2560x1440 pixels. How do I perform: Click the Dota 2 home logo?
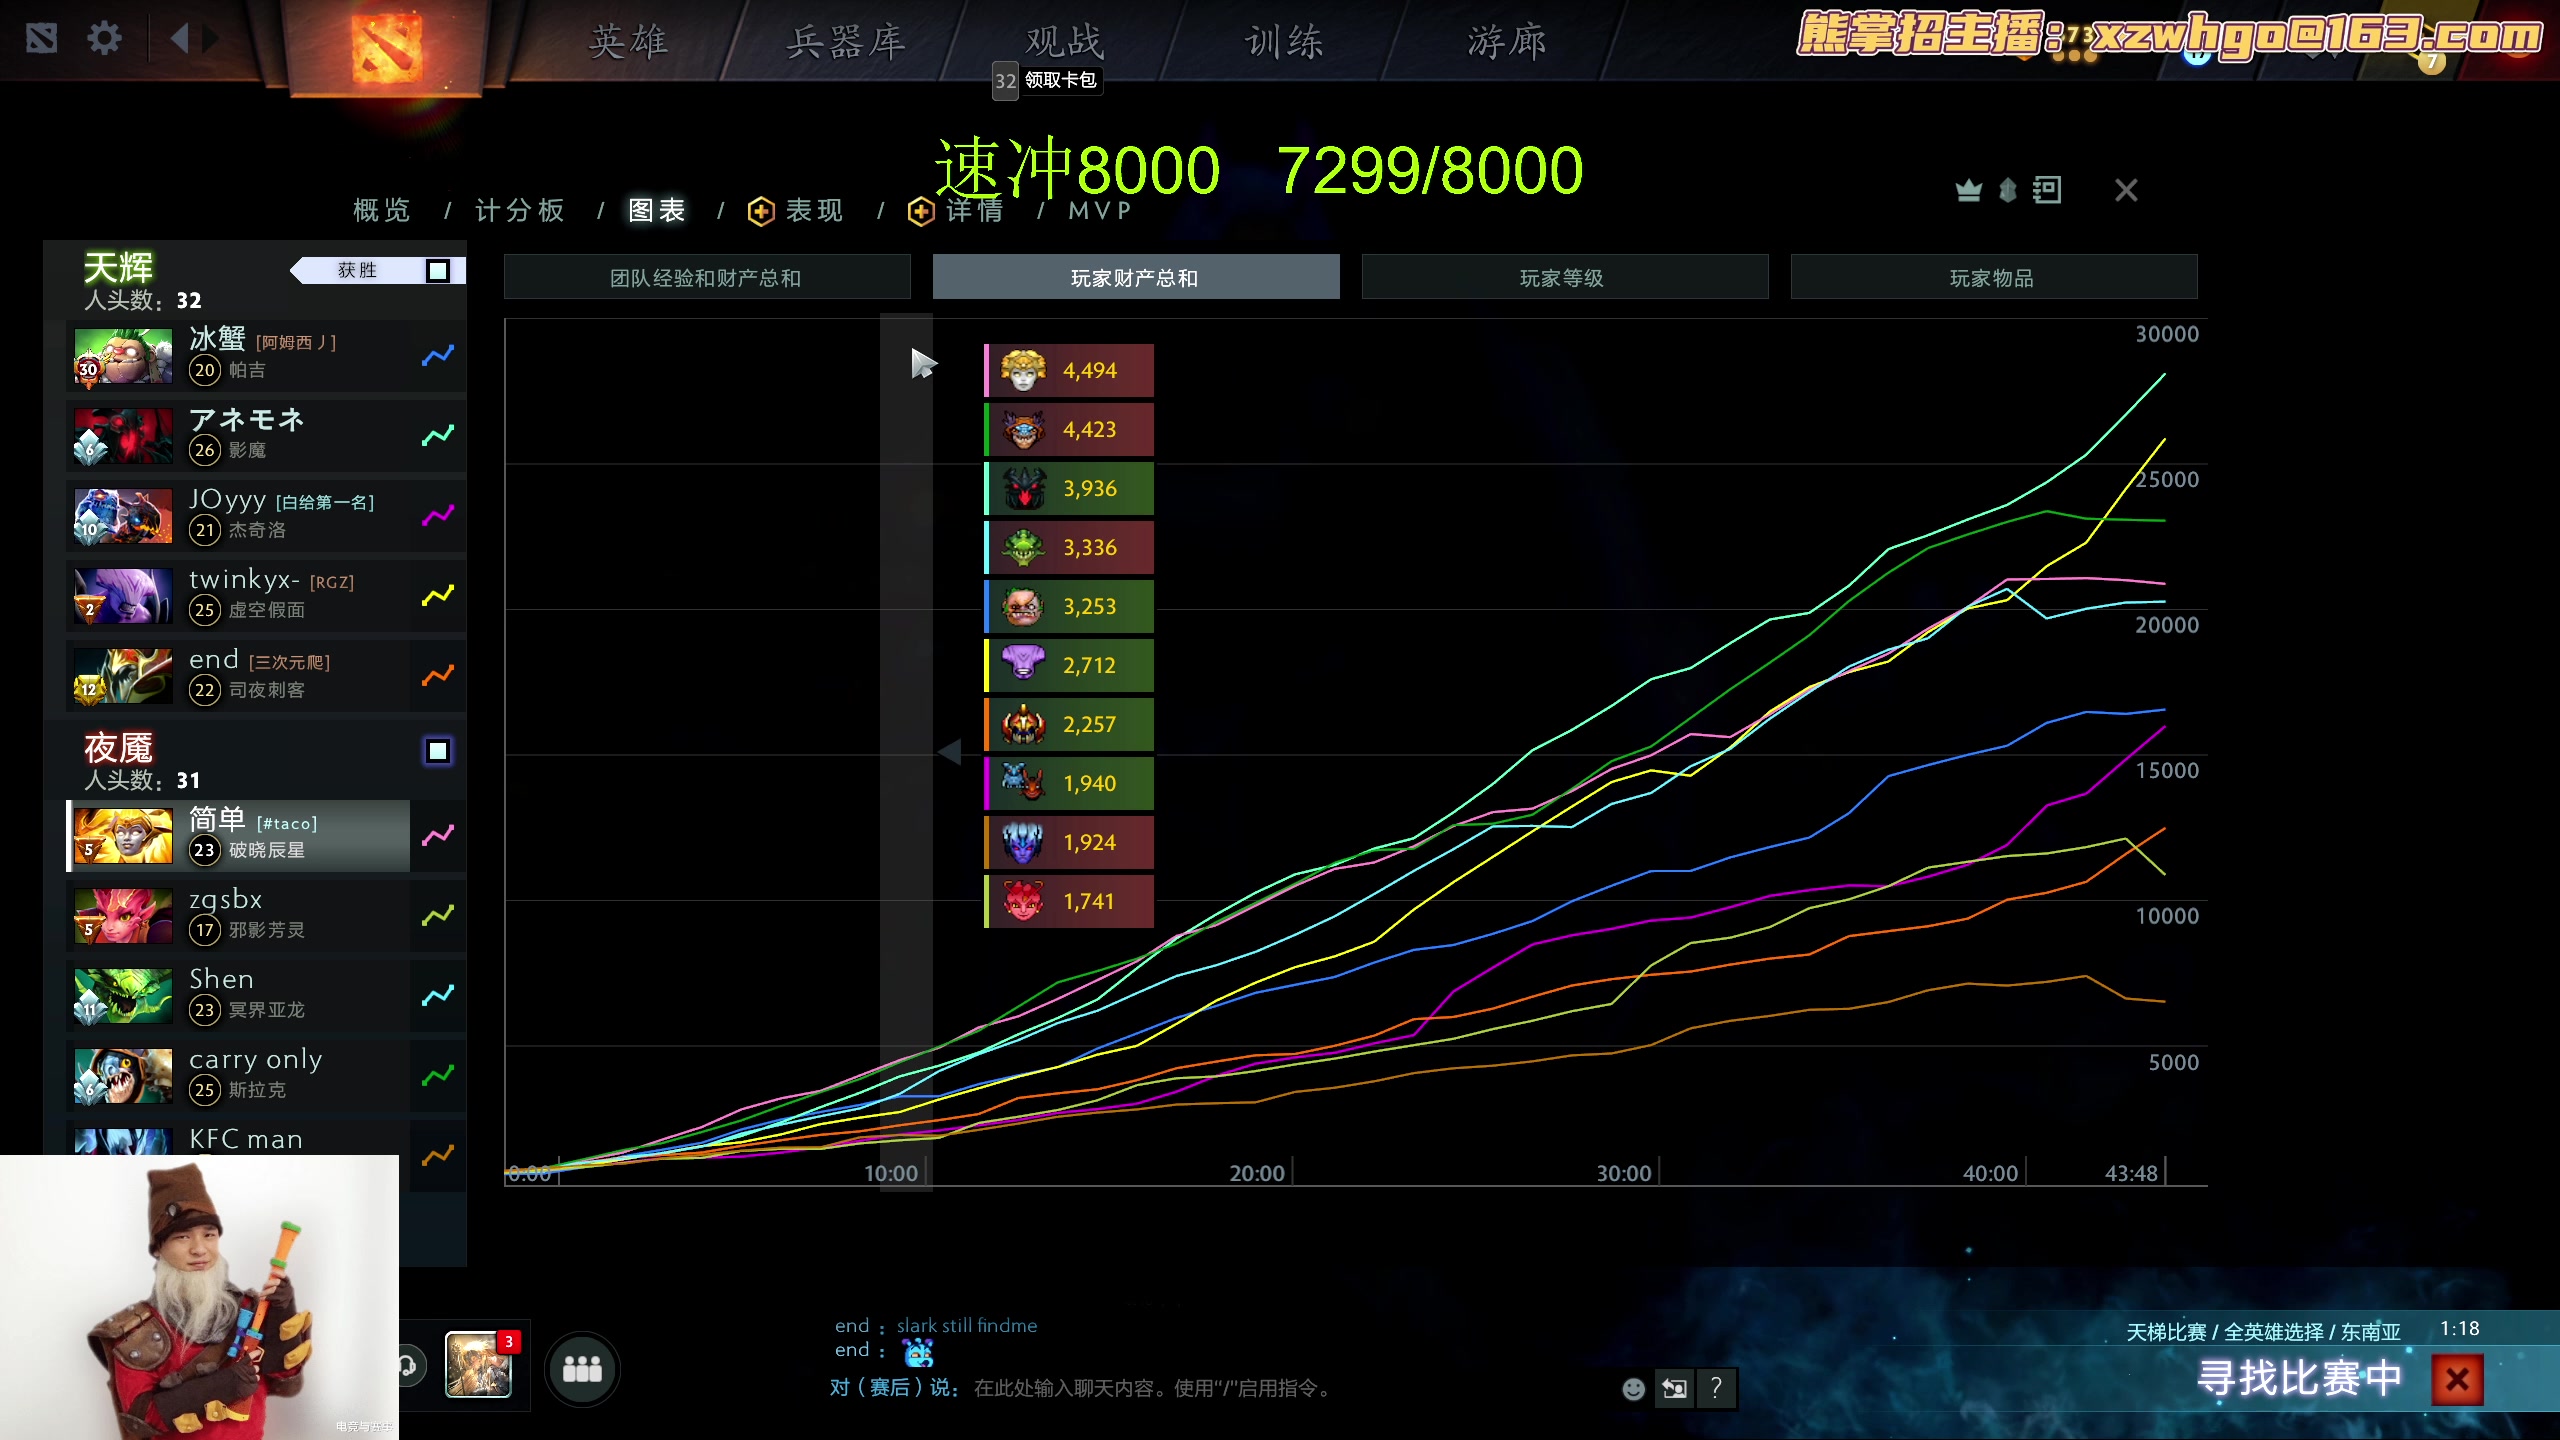[x=386, y=46]
